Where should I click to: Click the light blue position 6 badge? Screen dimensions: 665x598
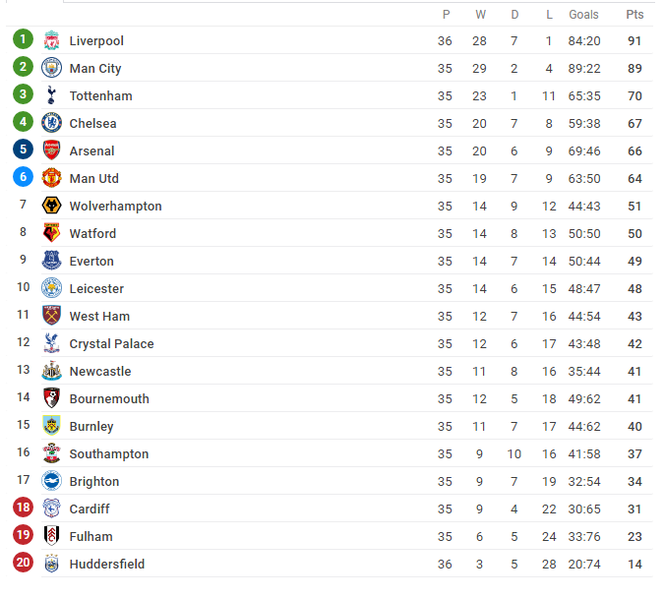pos(23,177)
